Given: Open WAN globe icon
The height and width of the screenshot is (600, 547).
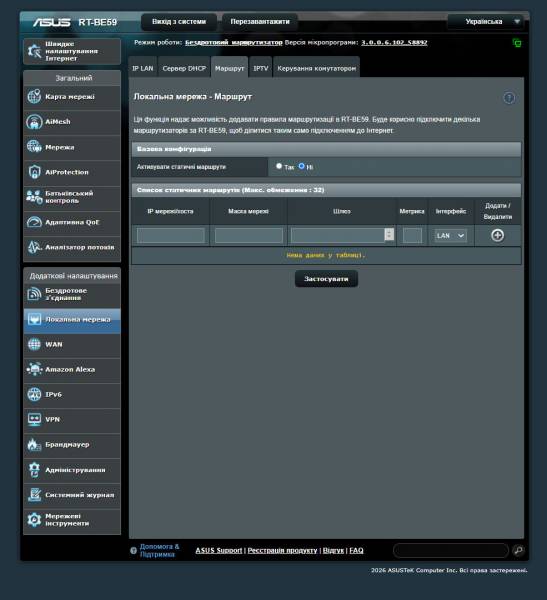Looking at the screenshot, I should [34, 344].
